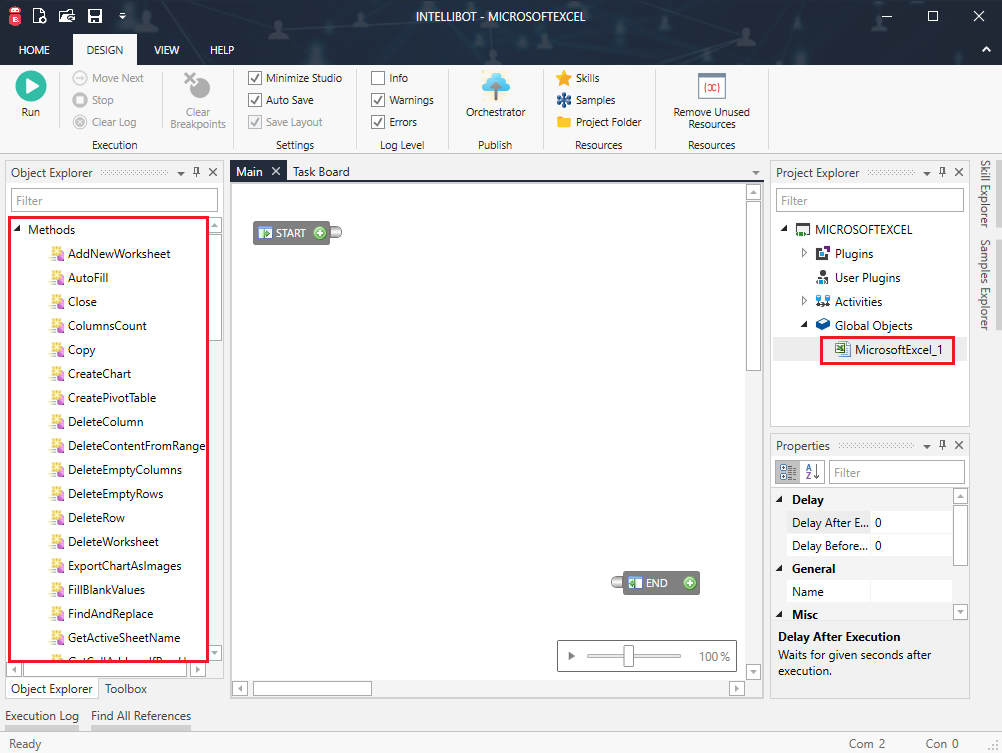
Task: Click the Find All References link
Action: pos(140,716)
